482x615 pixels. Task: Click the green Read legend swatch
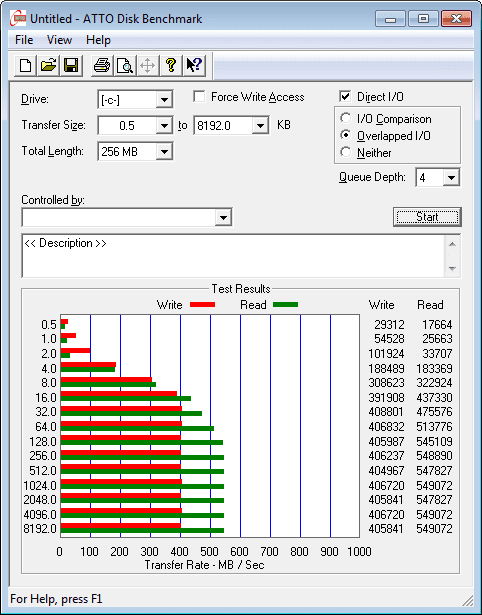[286, 304]
